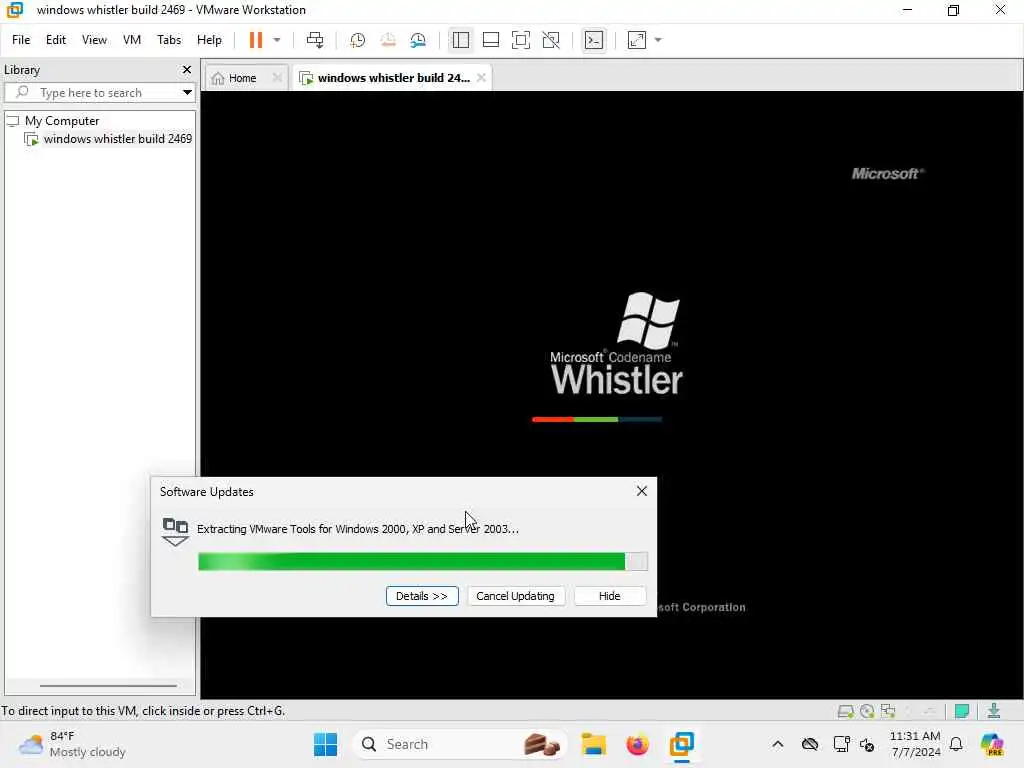Open the Edit menu
1024x768 pixels.
point(56,40)
